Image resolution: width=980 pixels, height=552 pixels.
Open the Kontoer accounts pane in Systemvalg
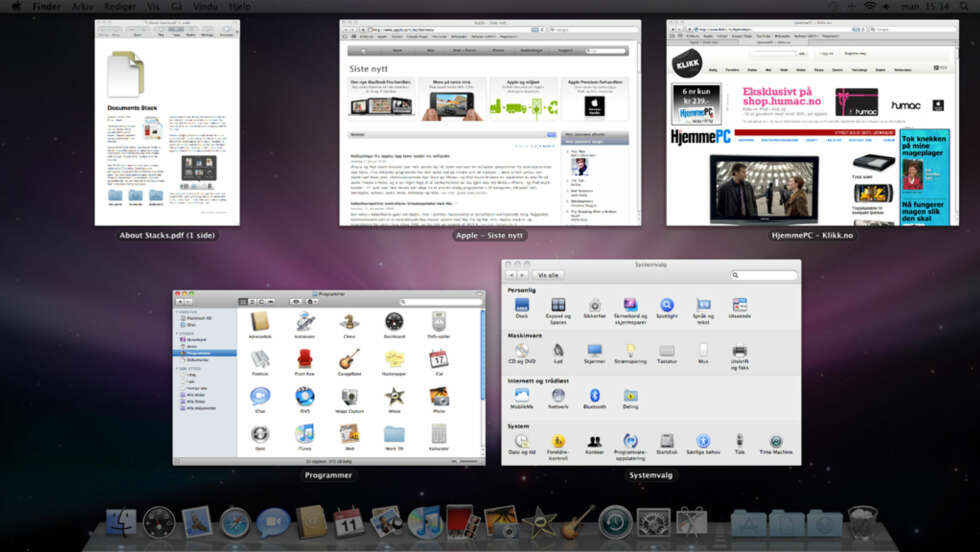(x=594, y=444)
